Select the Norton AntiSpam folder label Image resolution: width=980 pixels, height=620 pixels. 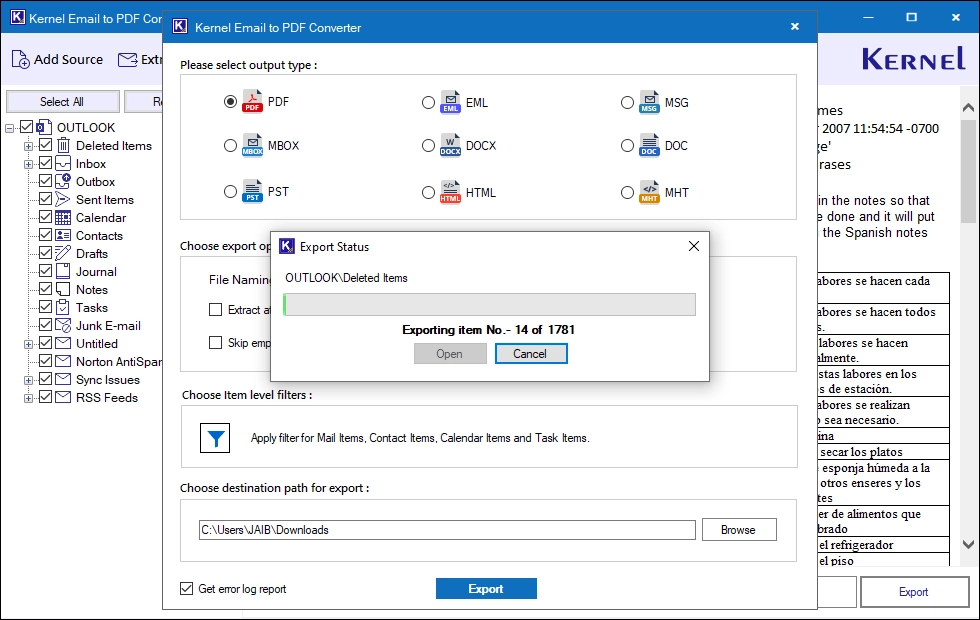pos(119,361)
